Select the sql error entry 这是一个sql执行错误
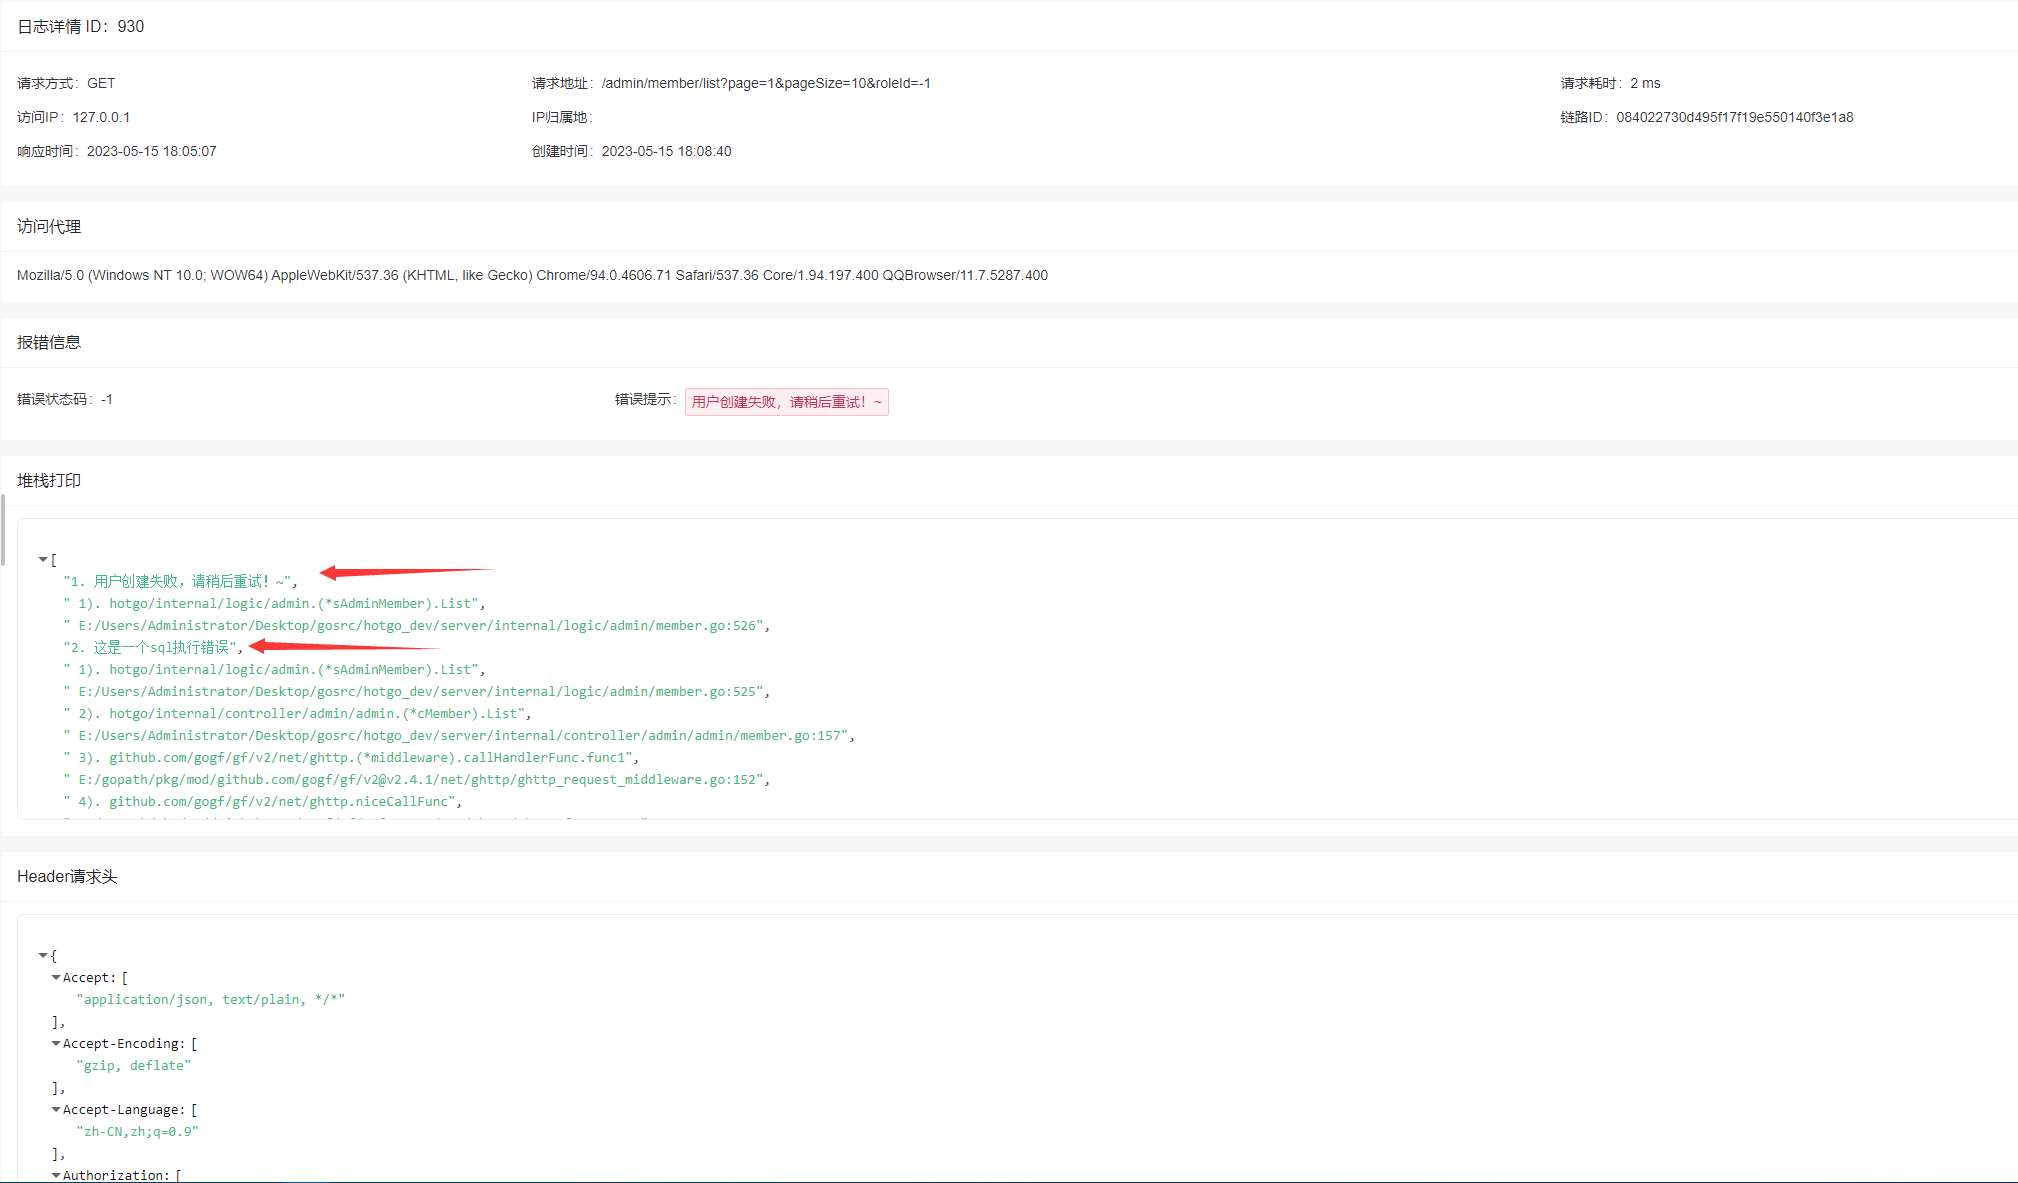The height and width of the screenshot is (1183, 2018). click(152, 647)
